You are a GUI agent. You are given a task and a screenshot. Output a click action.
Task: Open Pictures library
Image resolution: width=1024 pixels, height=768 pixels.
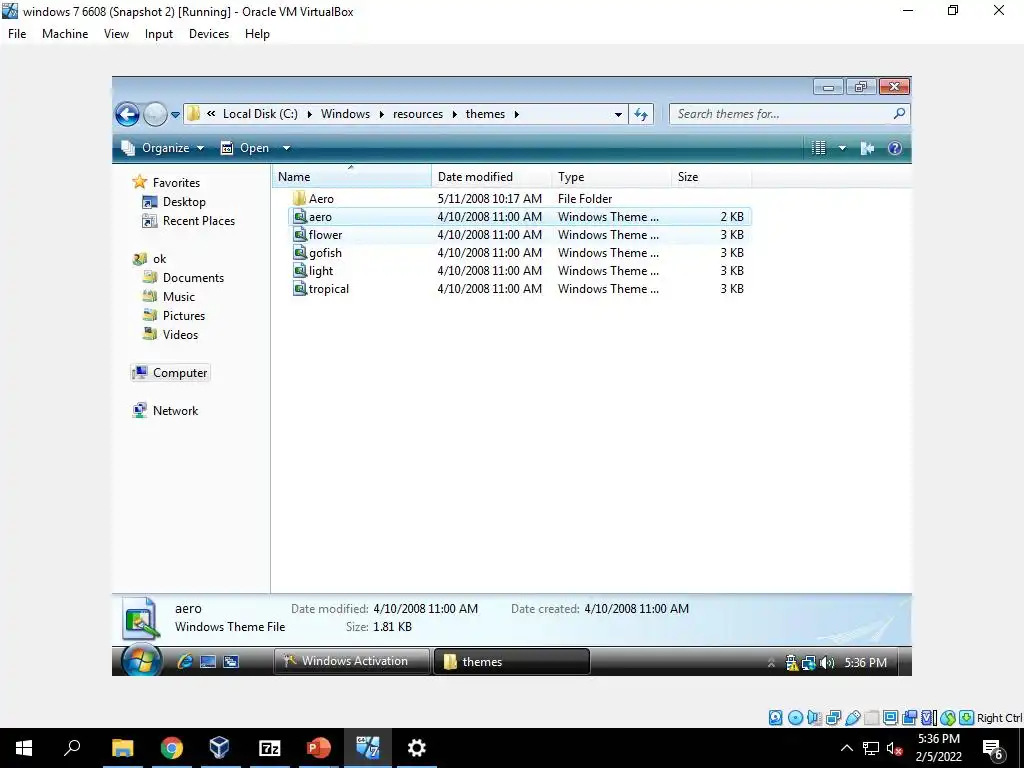174,315
